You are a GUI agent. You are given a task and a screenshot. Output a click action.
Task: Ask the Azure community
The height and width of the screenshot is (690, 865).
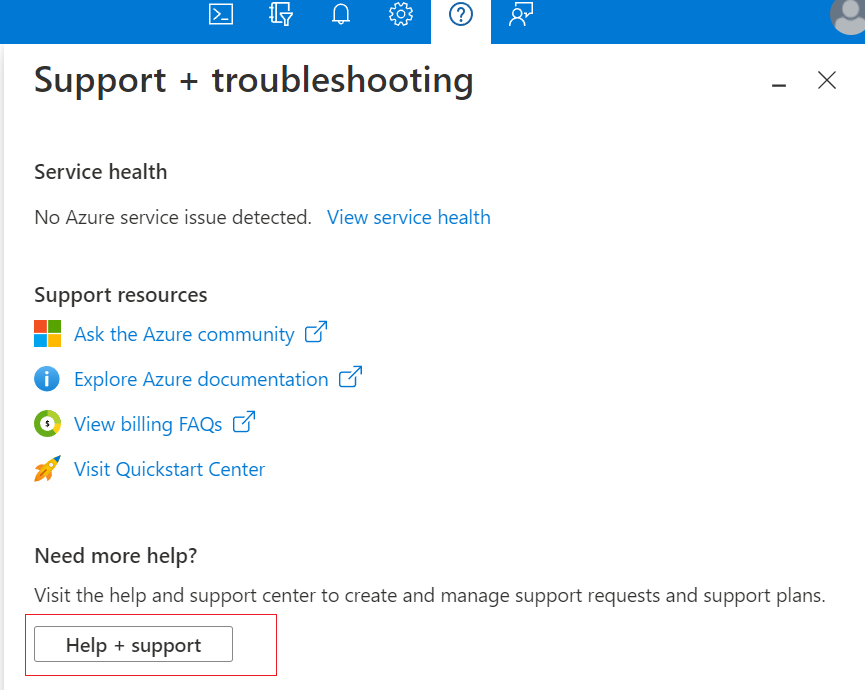pos(183,333)
